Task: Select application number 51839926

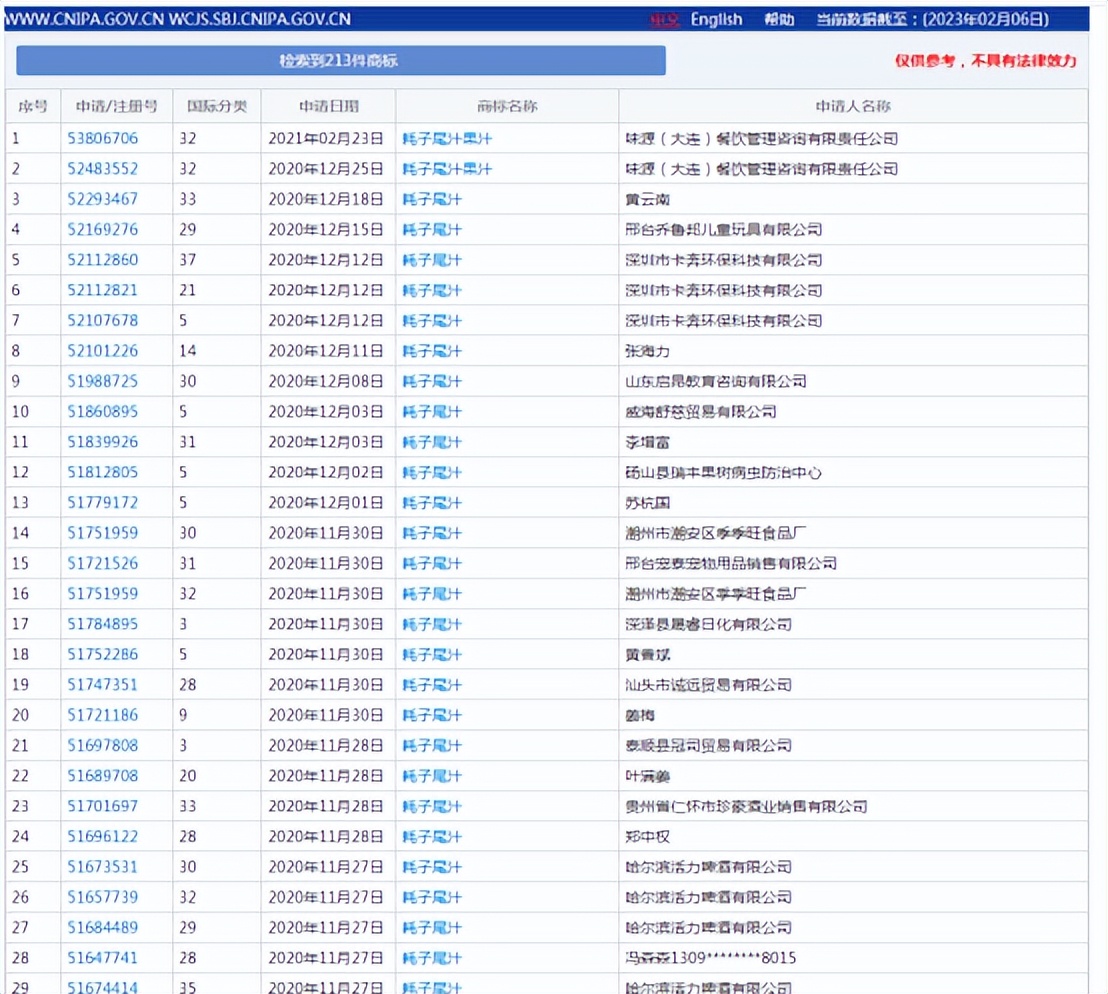Action: coord(103,442)
